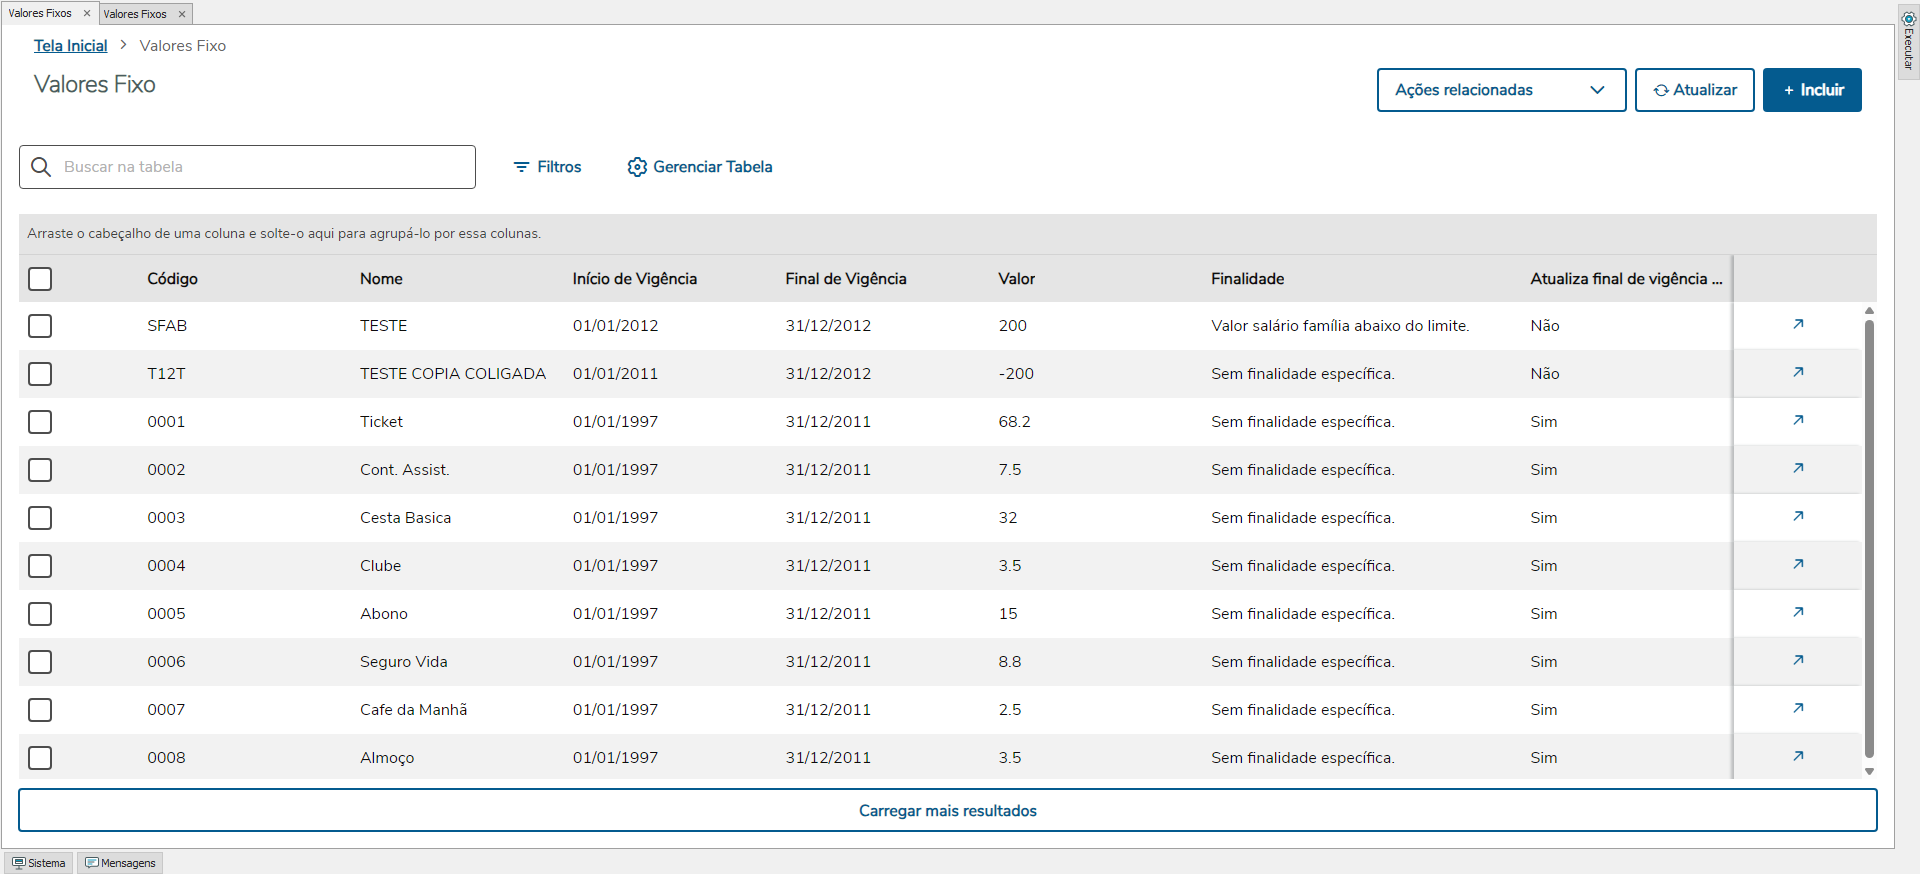Click Carregar mais resultados button

click(947, 810)
